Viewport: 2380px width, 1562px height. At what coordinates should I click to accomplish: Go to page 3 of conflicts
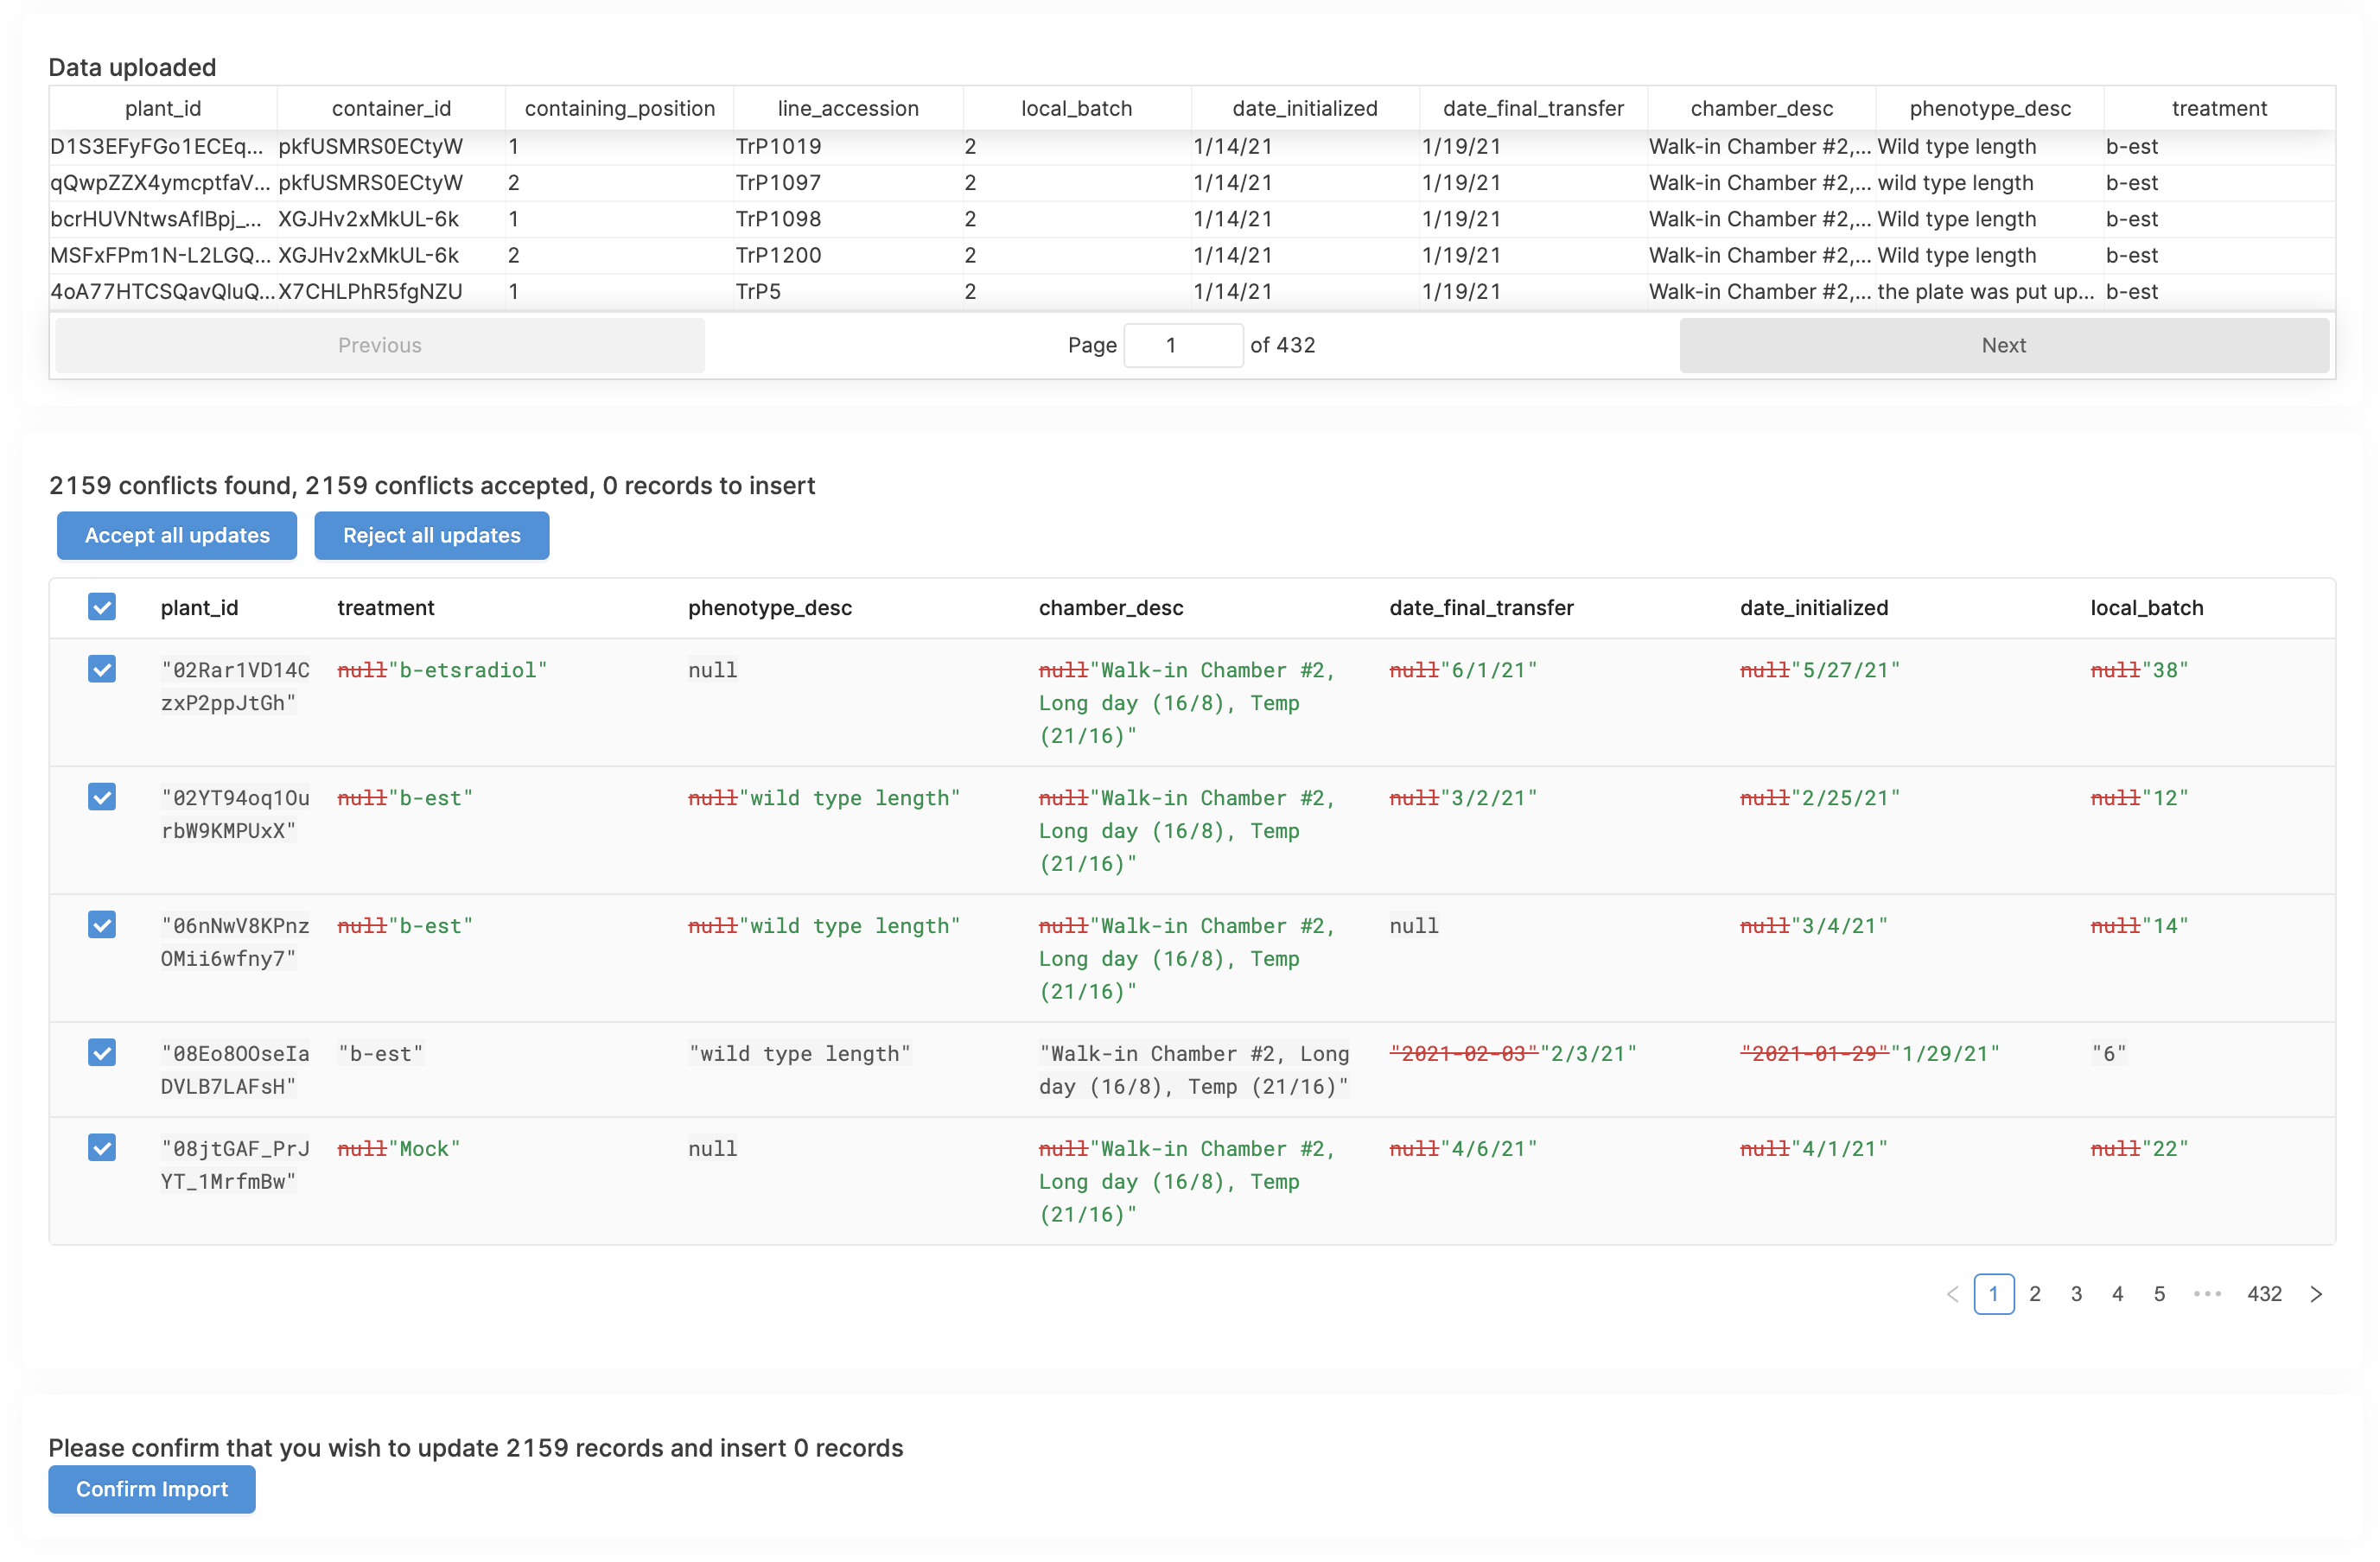pyautogui.click(x=2076, y=1294)
